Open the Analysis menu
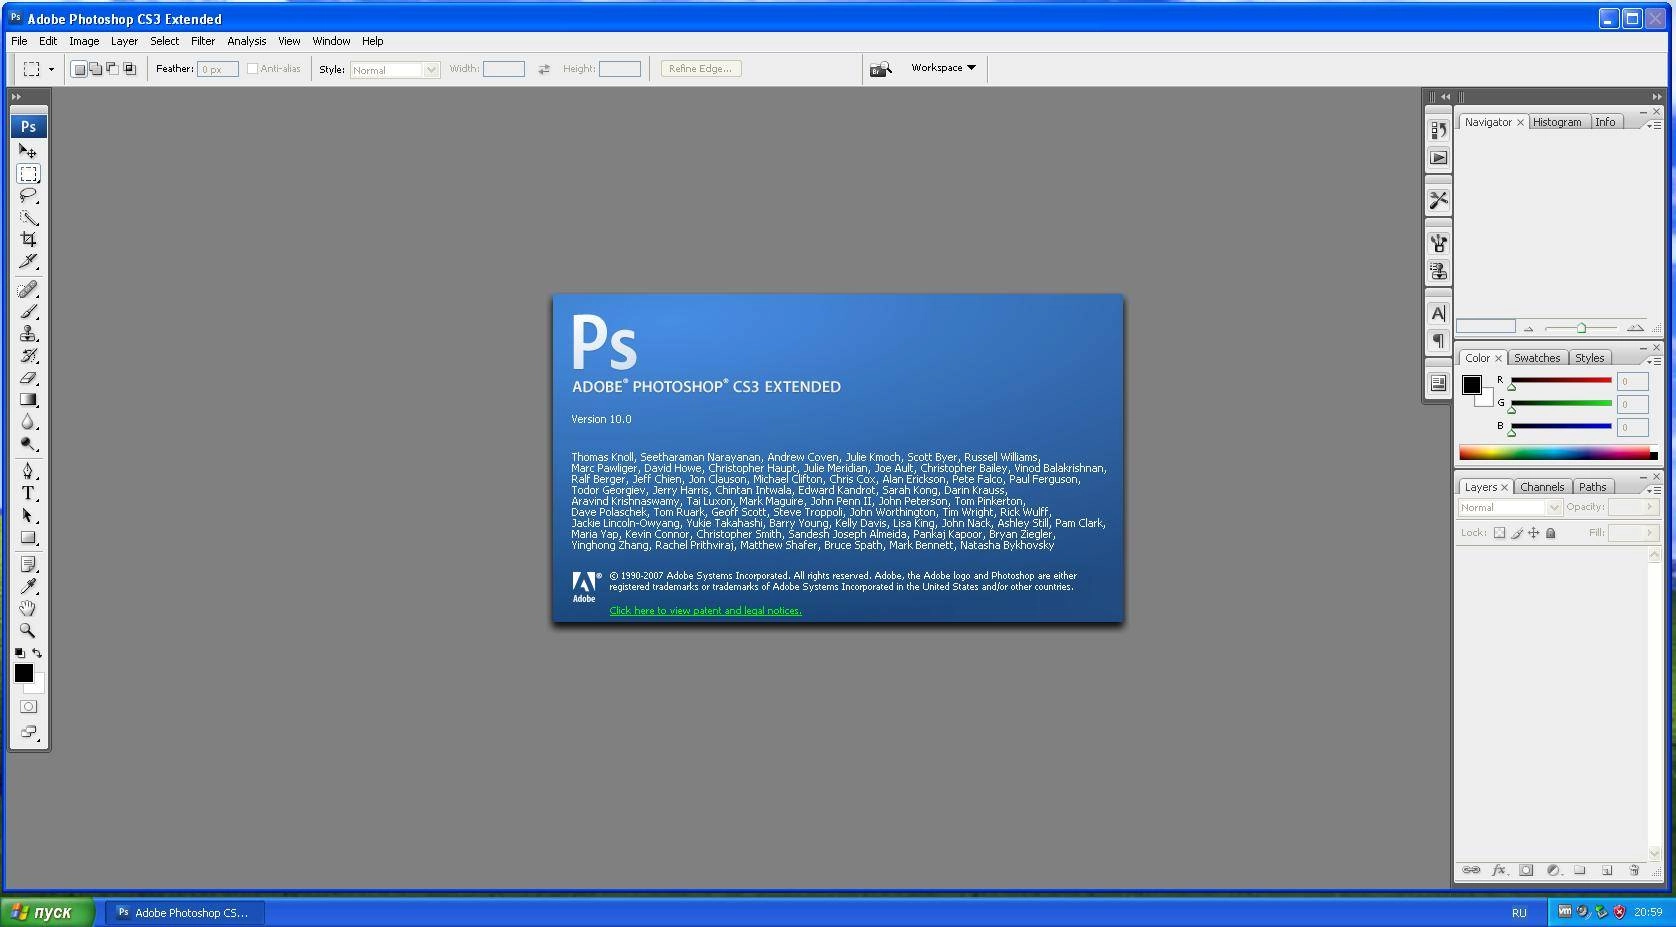Viewport: 1676px width, 927px height. pyautogui.click(x=246, y=41)
